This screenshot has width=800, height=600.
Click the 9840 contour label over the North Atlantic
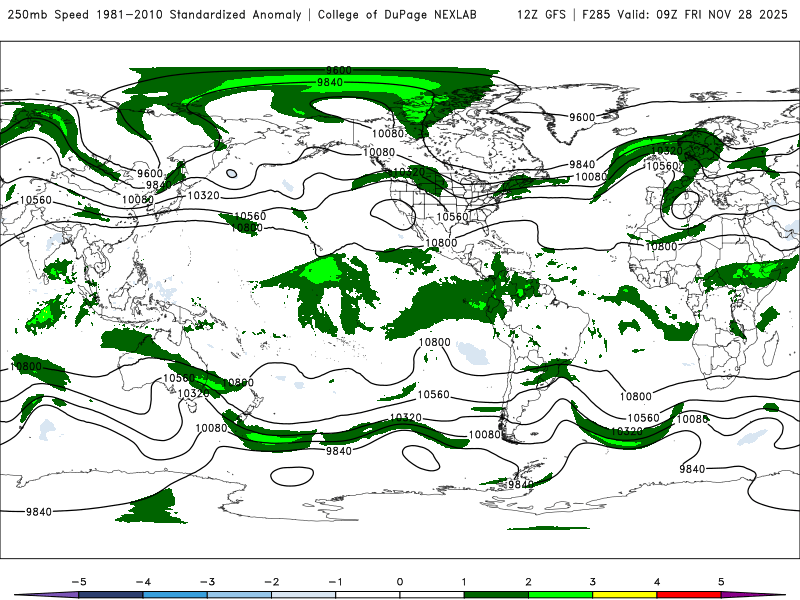tap(582, 164)
